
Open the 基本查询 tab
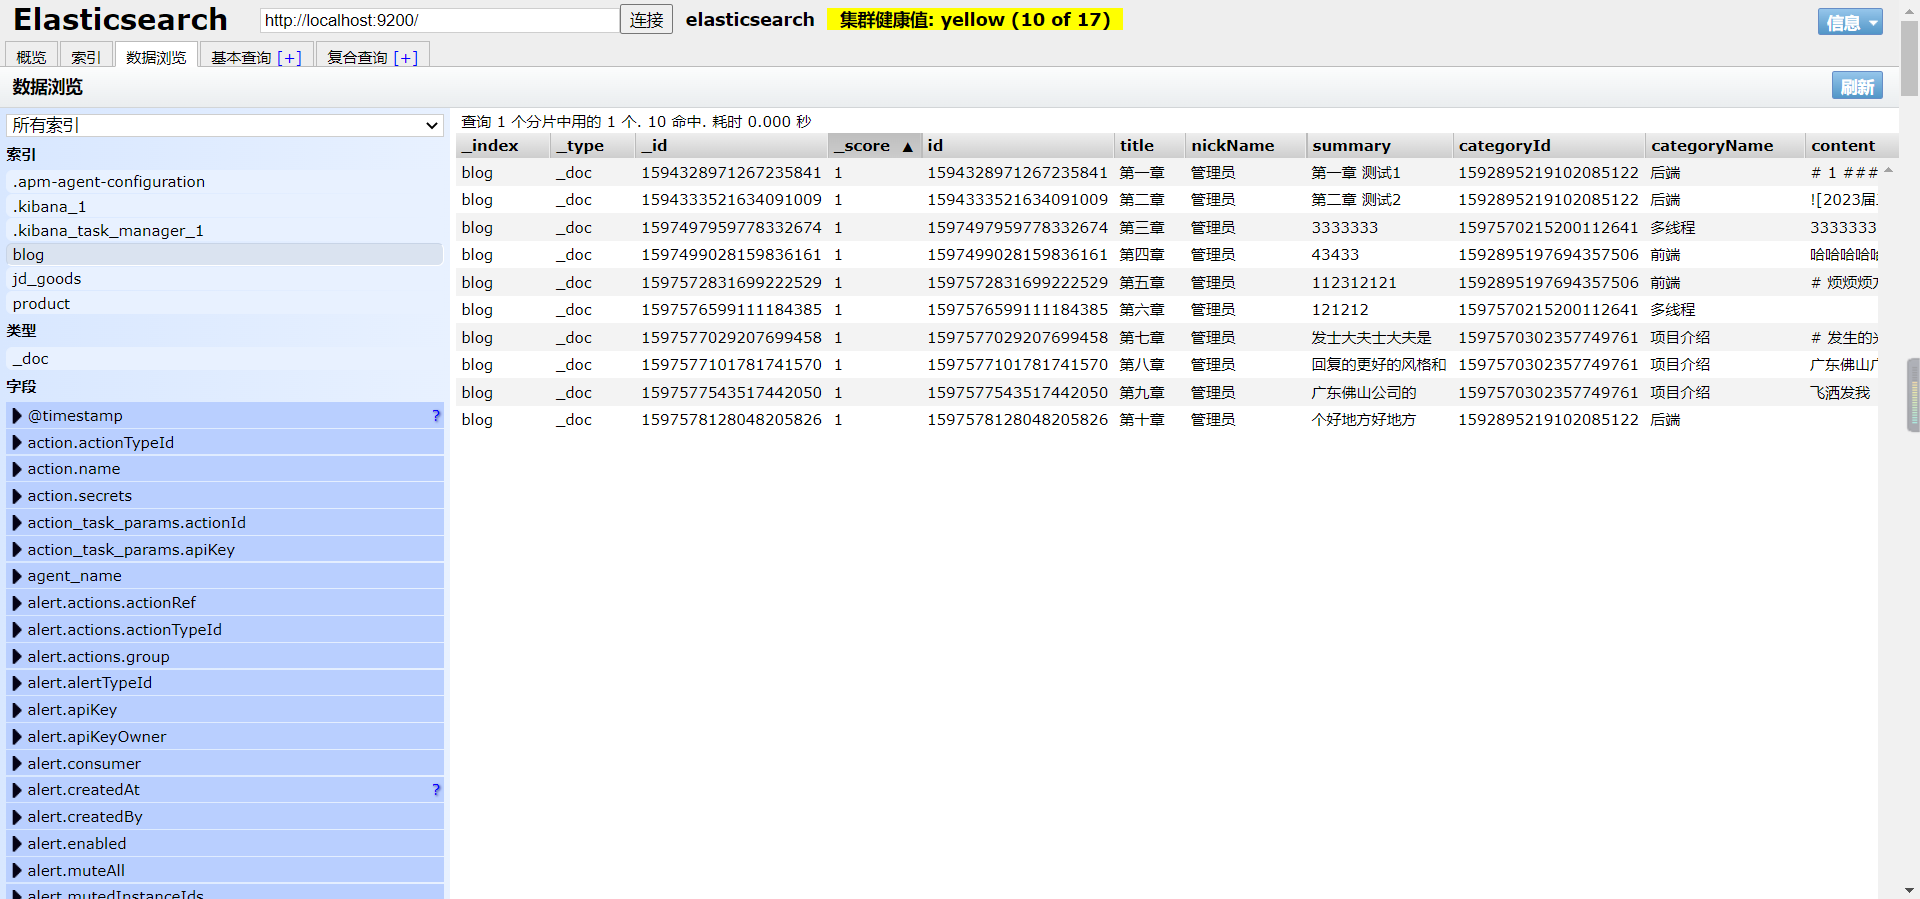pyautogui.click(x=257, y=57)
